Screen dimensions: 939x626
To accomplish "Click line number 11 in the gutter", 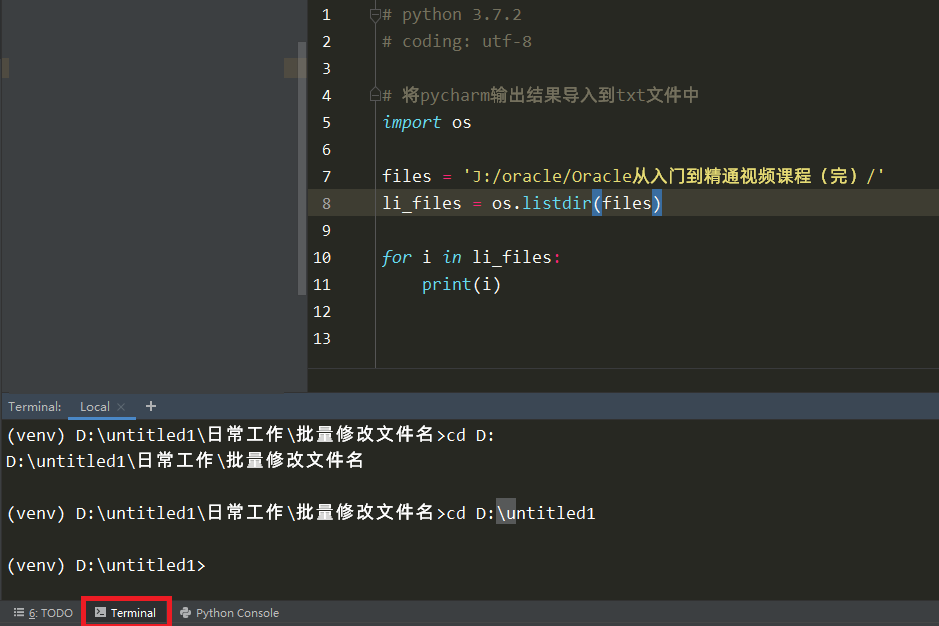I will (322, 284).
